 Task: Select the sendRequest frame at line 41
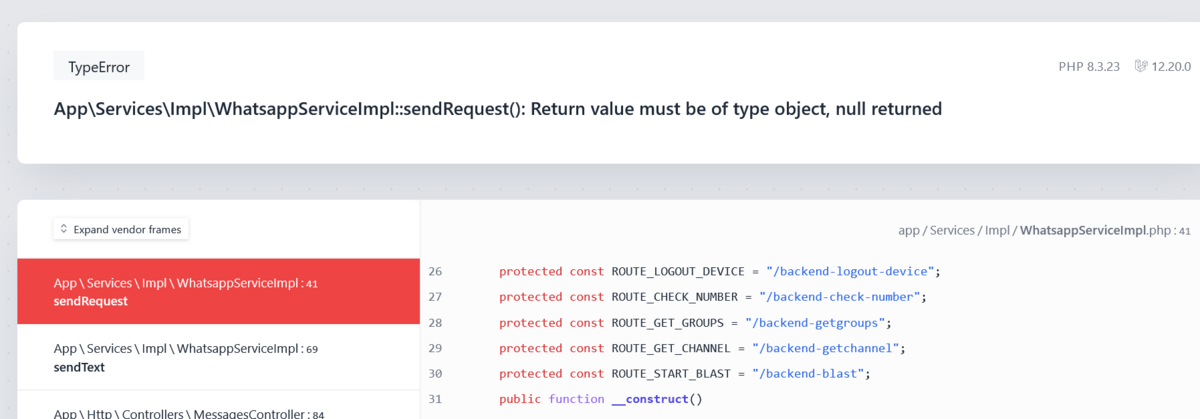coord(218,292)
